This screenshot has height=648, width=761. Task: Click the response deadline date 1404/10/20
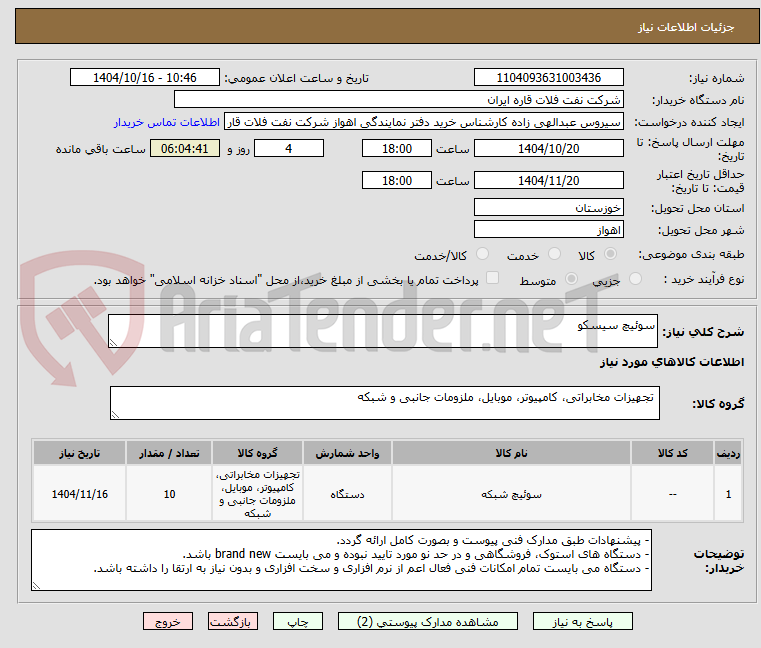coord(548,149)
